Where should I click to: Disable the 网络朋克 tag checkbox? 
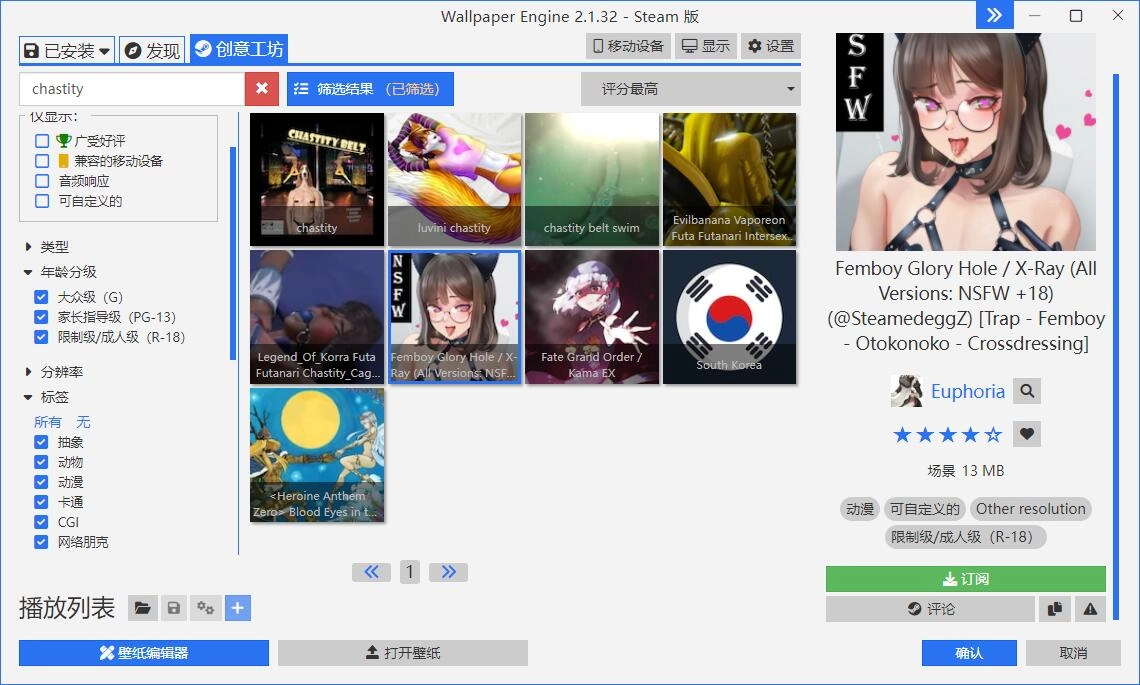41,542
